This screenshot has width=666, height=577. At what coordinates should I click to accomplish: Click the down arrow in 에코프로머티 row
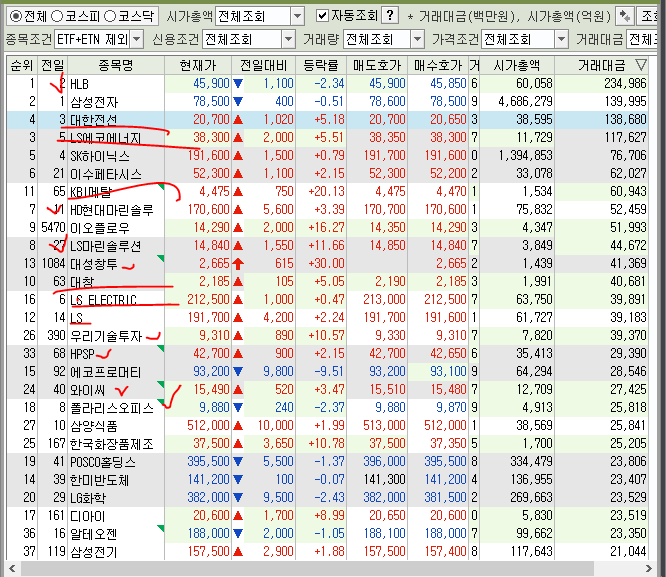(238, 372)
